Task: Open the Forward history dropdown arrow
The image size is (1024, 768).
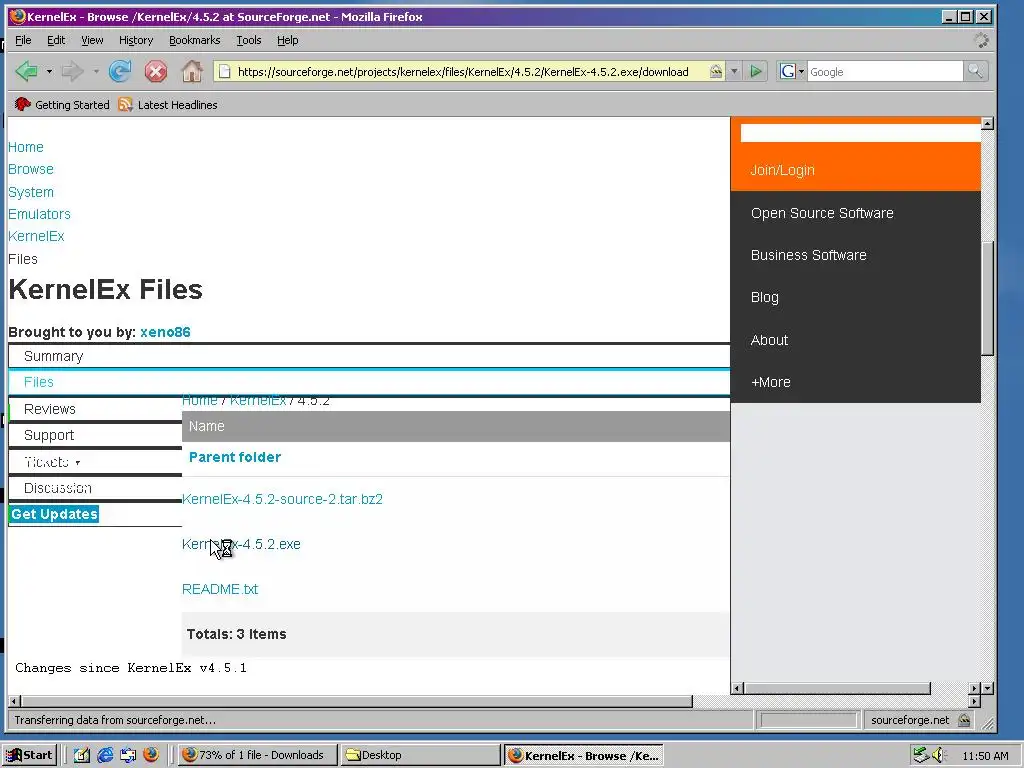Action: tap(95, 71)
